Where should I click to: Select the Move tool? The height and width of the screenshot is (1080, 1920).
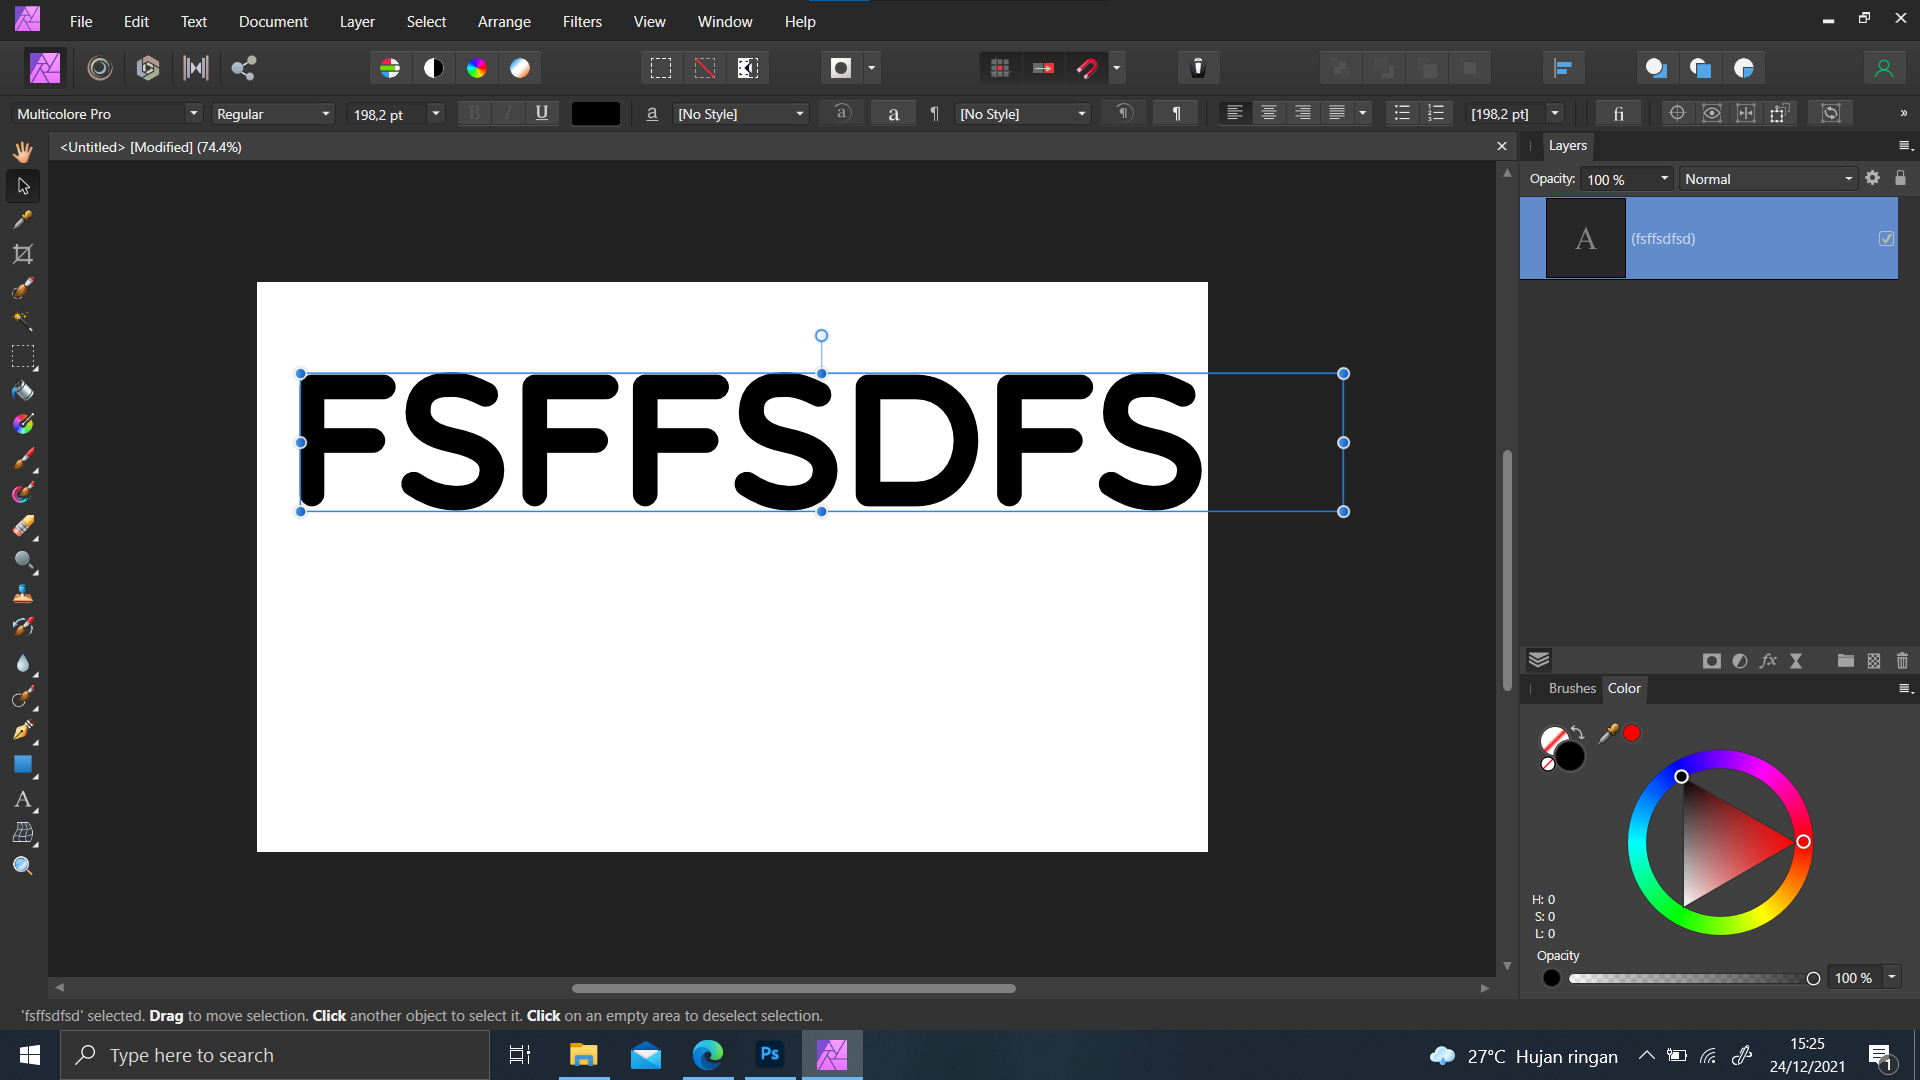click(x=23, y=185)
